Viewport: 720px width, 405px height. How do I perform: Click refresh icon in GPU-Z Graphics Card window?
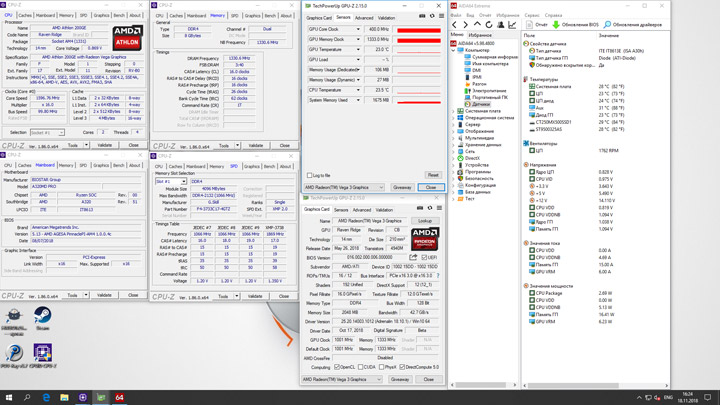coord(430,208)
